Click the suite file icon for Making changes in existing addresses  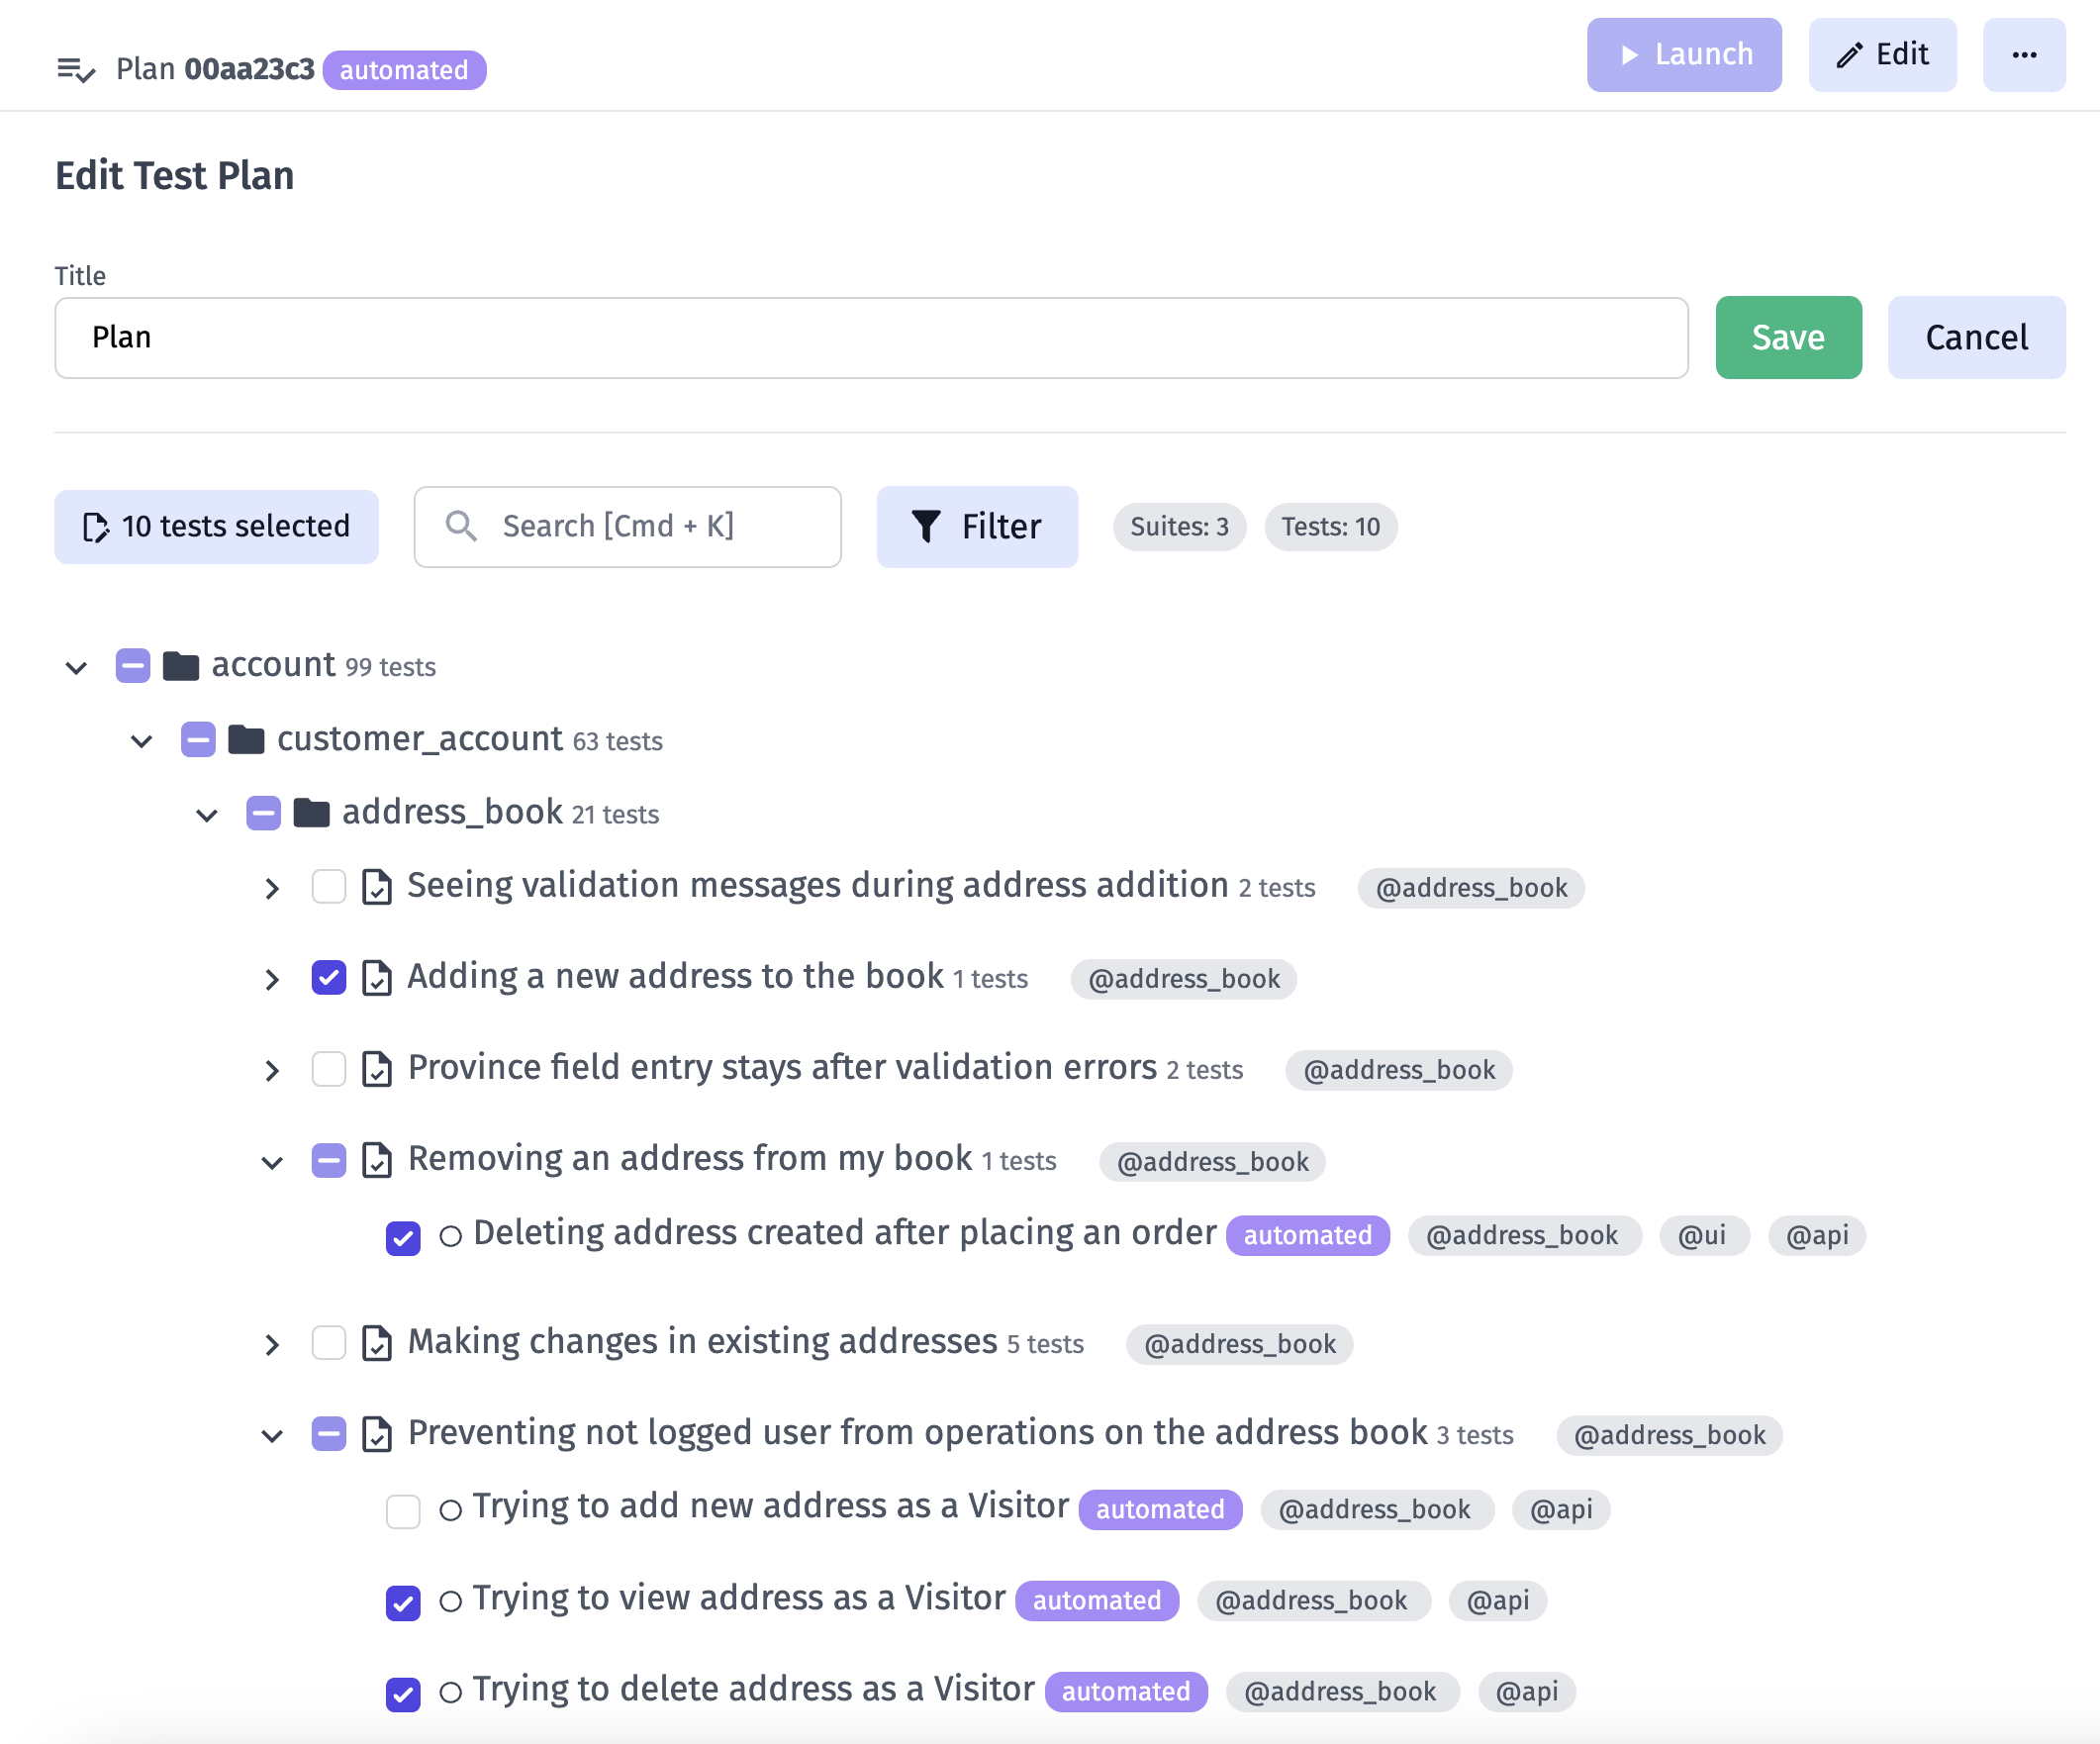pyautogui.click(x=376, y=1343)
